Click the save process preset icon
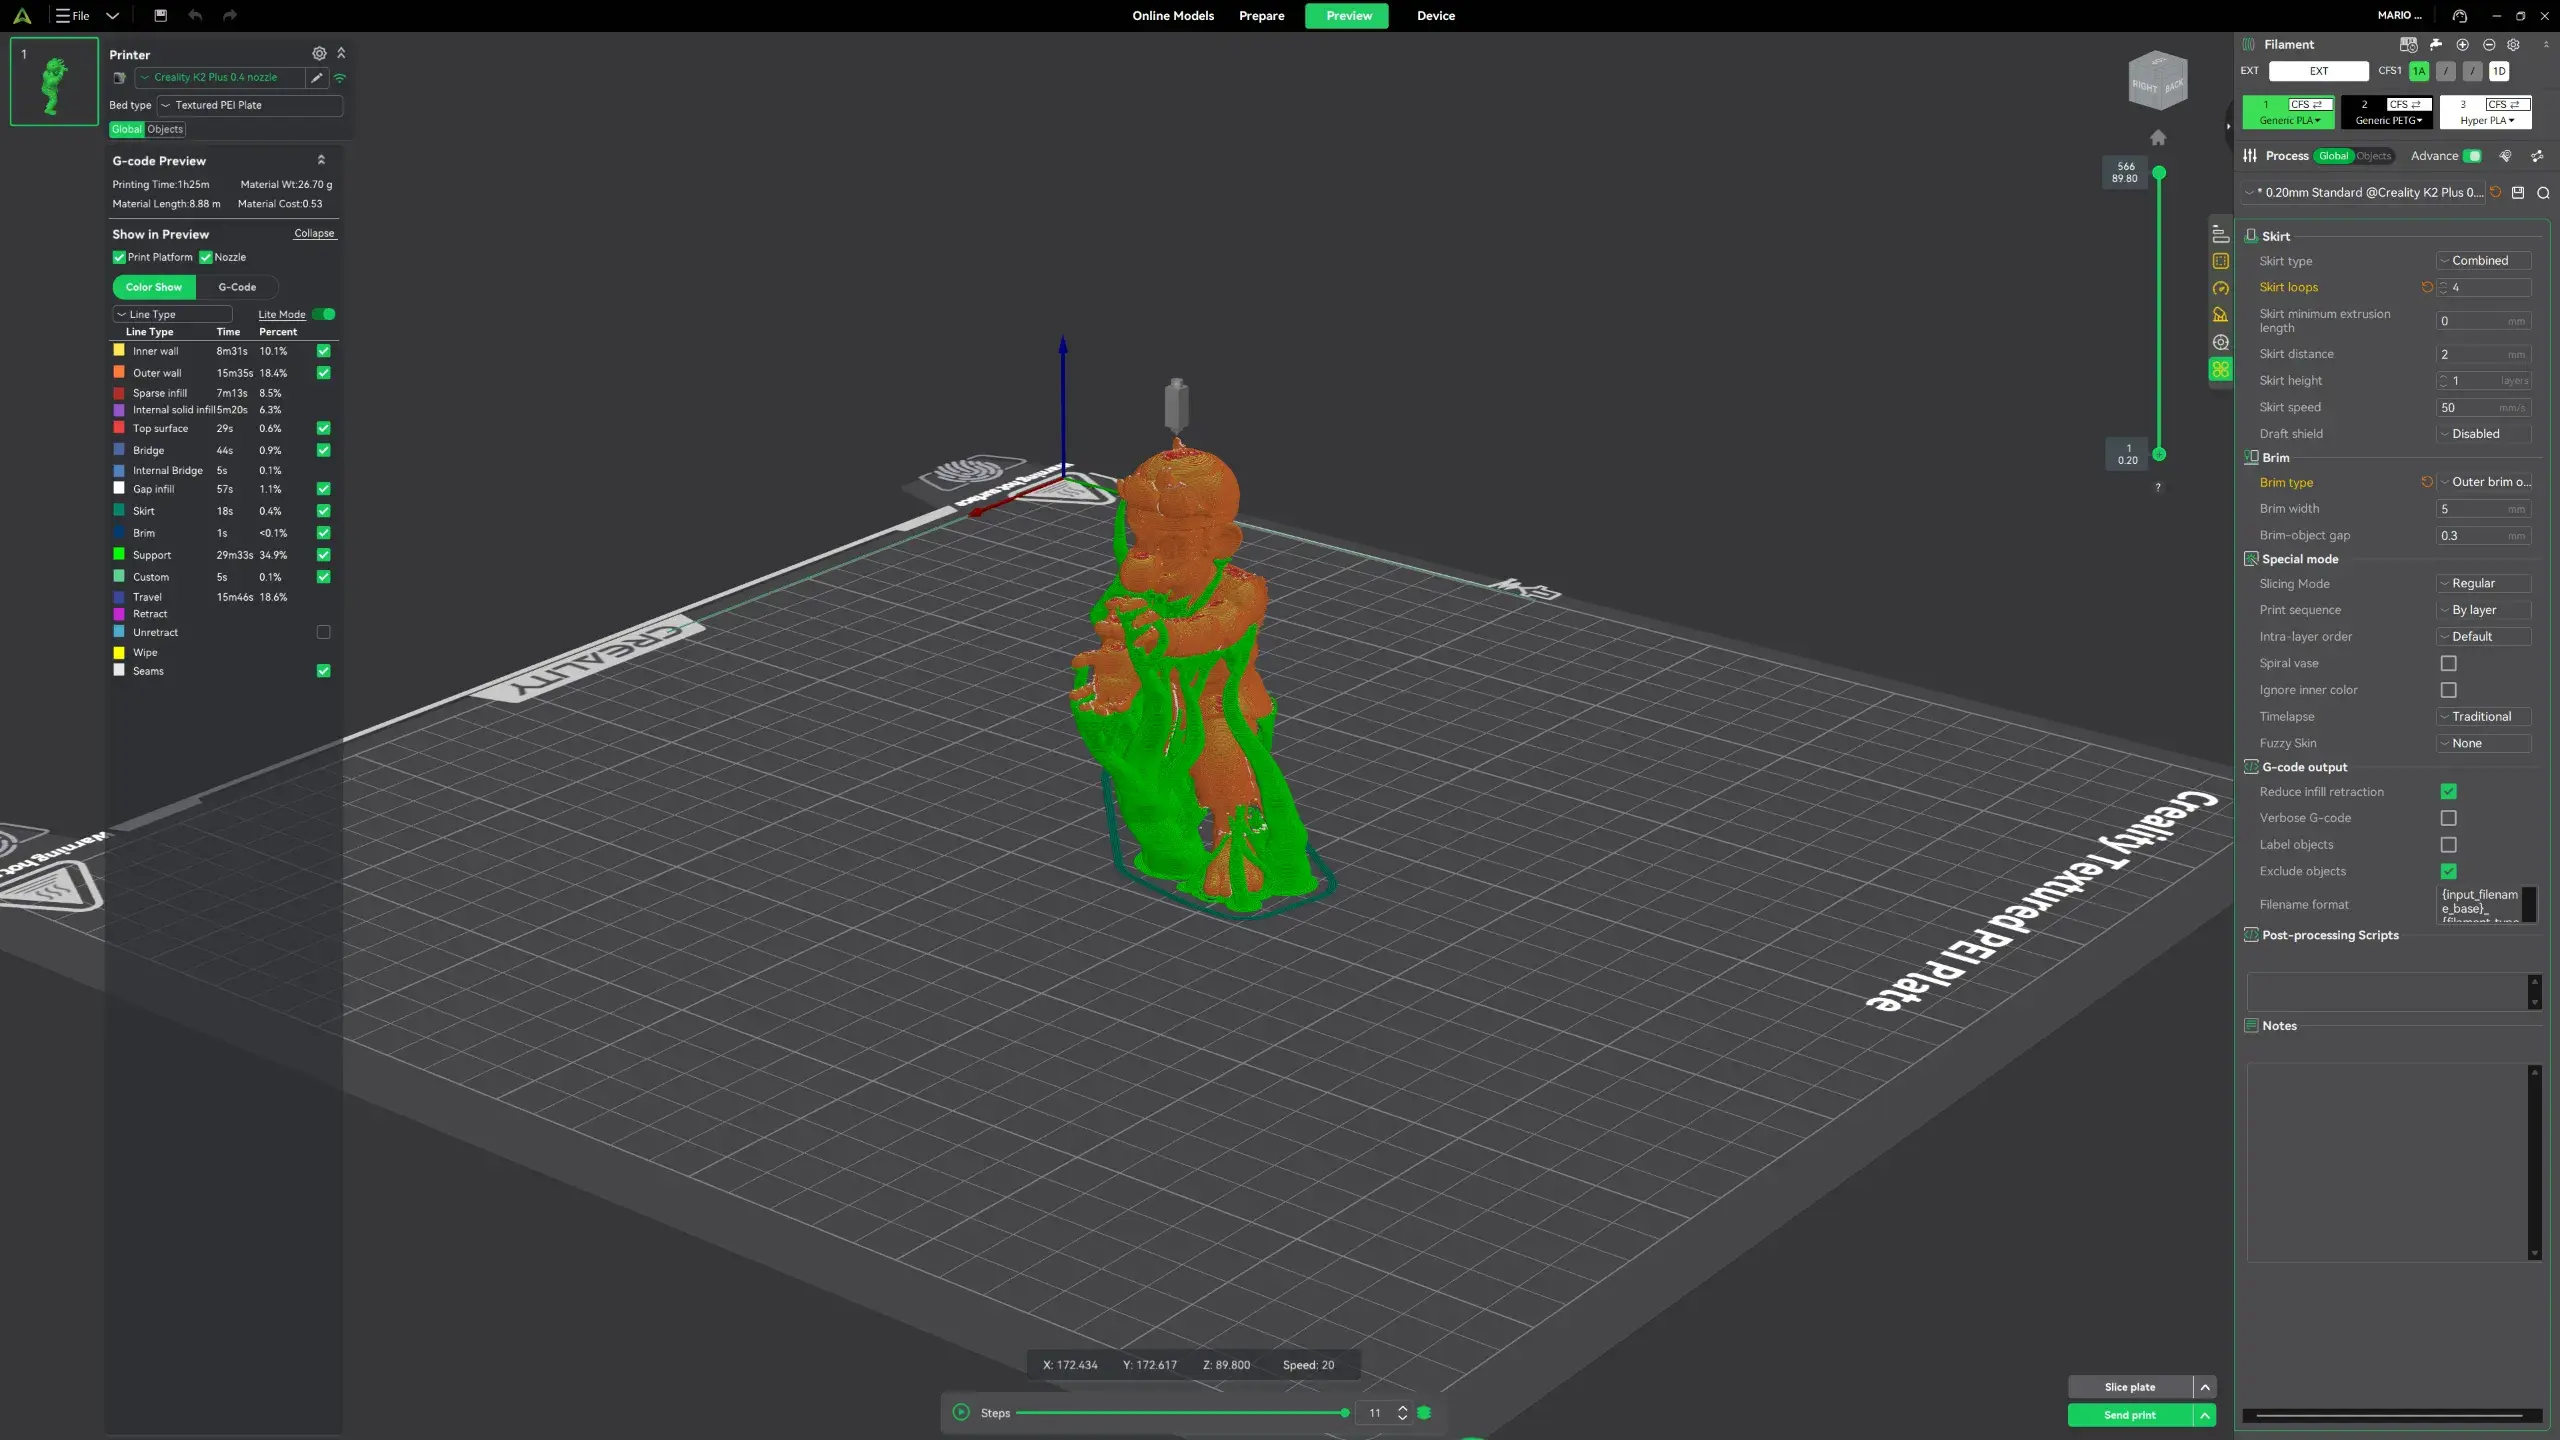Image resolution: width=2560 pixels, height=1440 pixels. pyautogui.click(x=2518, y=192)
